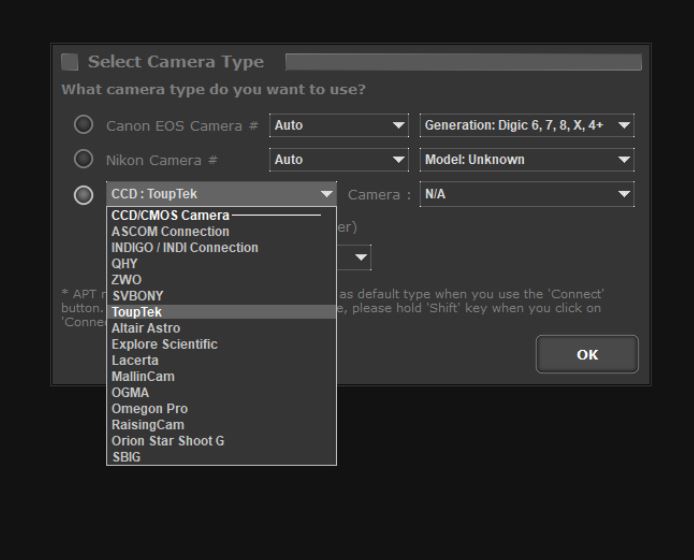
Task: Select the CCD camera radio button
Action: [83, 195]
